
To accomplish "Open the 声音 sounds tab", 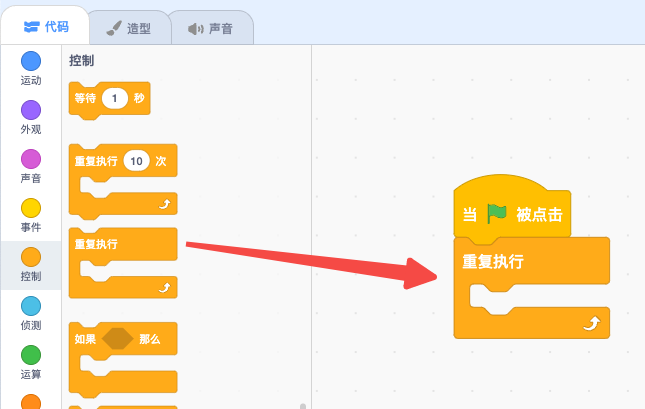I will (x=211, y=28).
